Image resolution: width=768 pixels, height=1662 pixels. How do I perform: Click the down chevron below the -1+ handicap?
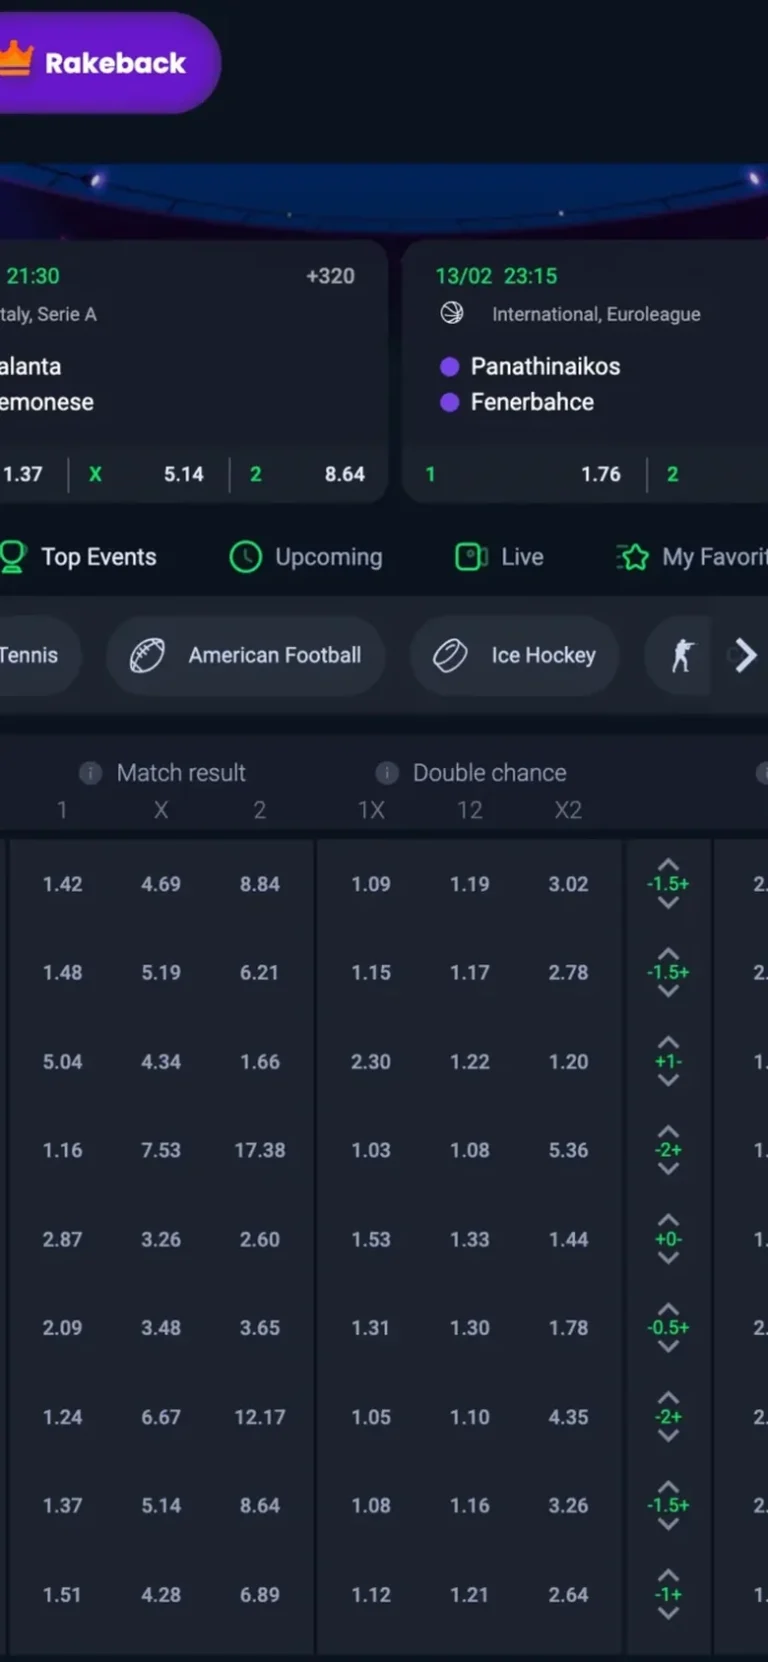pos(668,1614)
